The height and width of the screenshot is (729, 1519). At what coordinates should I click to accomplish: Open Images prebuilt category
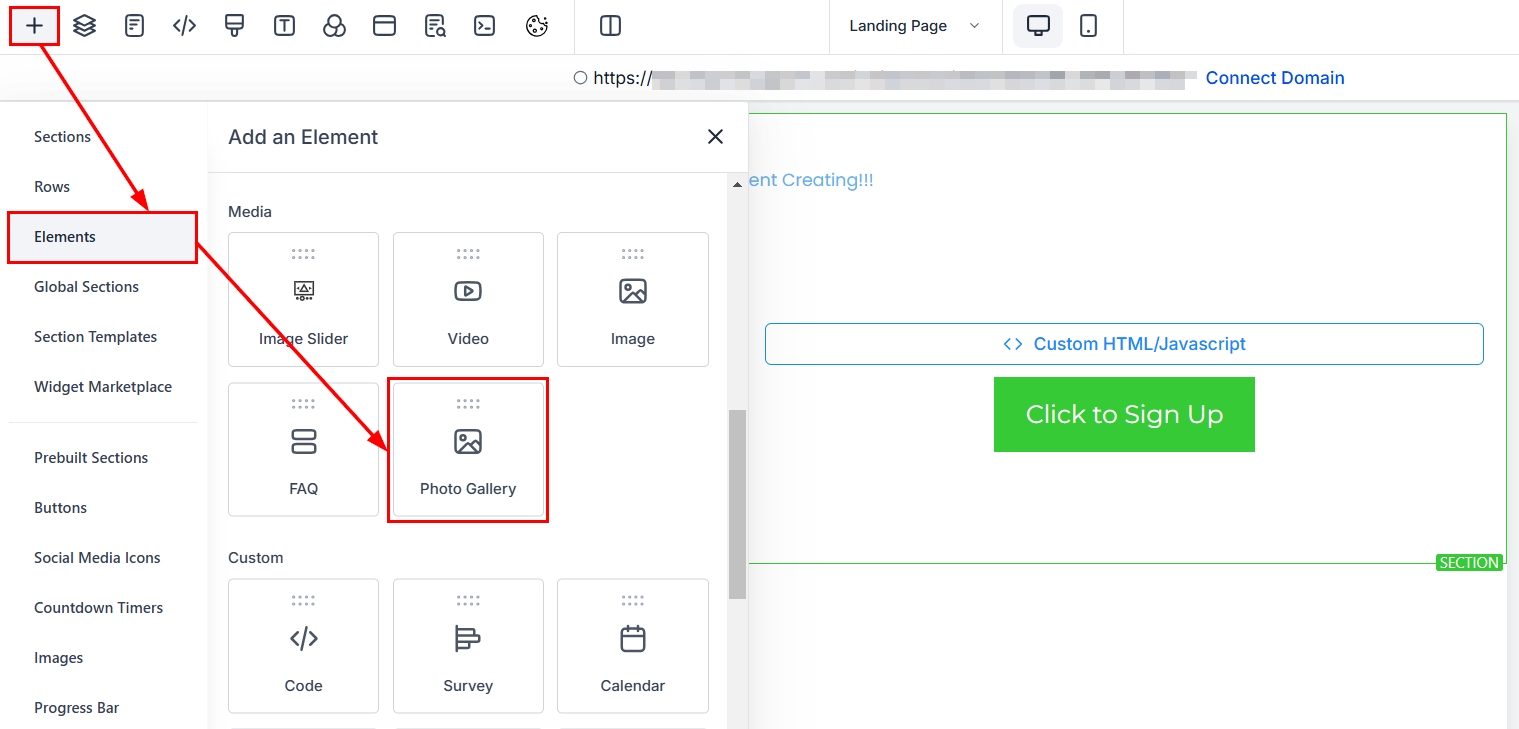click(x=58, y=658)
